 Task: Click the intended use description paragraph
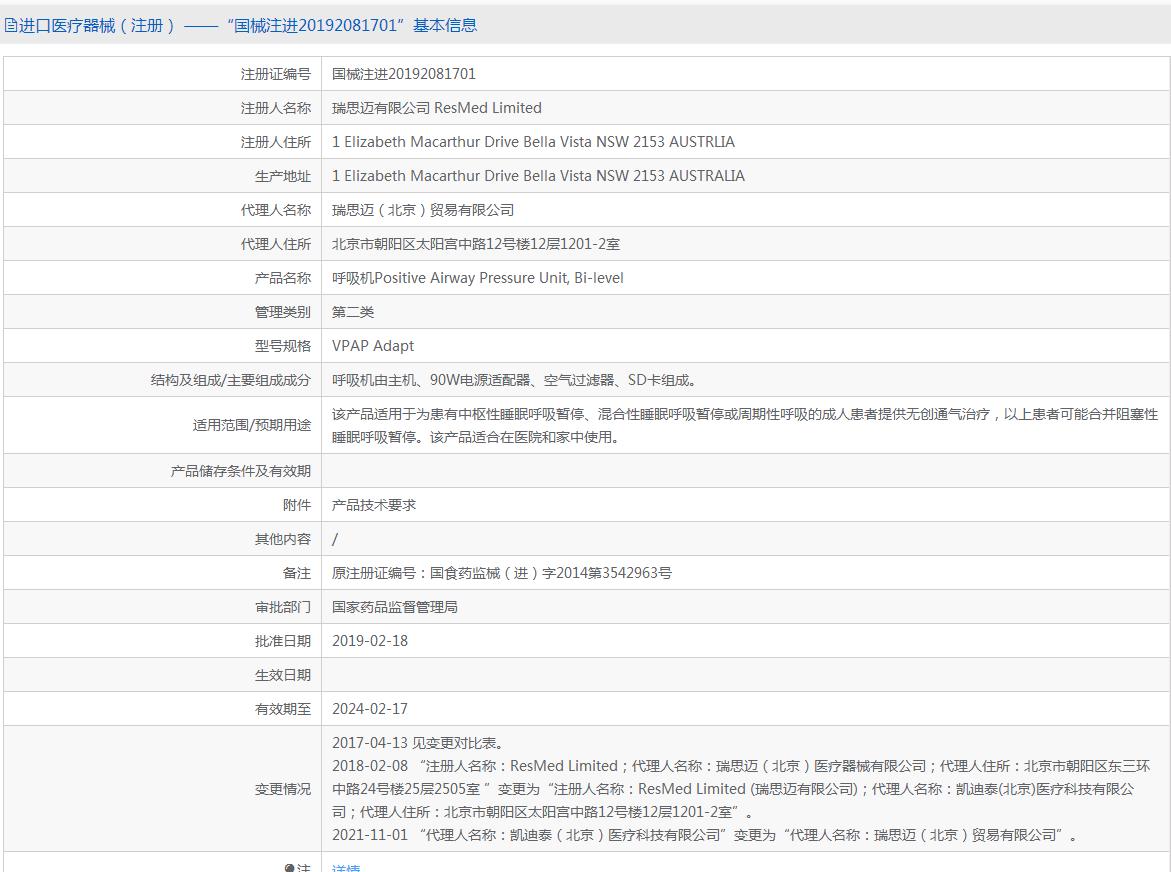pyautogui.click(x=744, y=425)
